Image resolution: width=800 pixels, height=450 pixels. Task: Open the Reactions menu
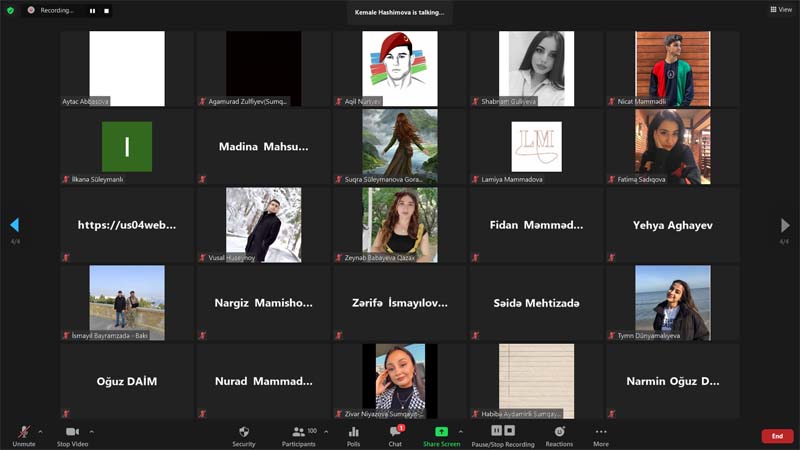(559, 435)
